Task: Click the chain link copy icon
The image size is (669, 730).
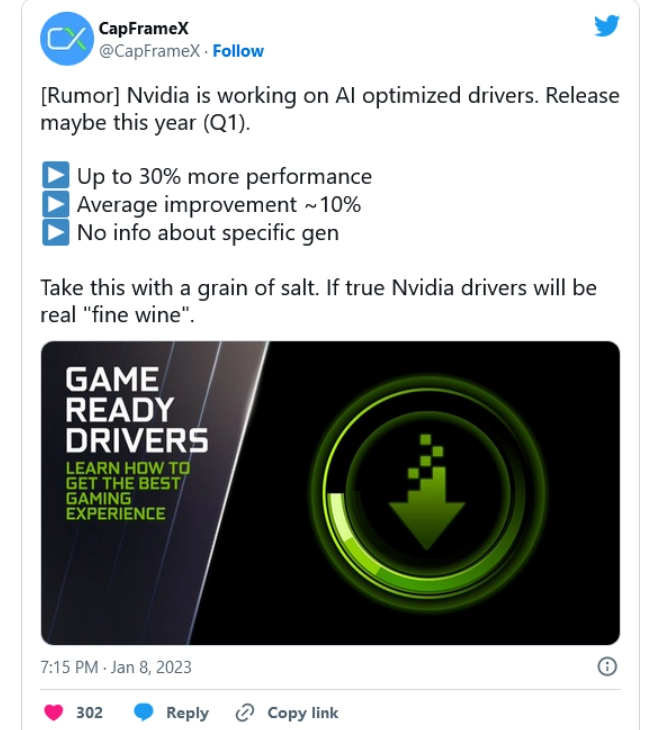Action: (244, 713)
